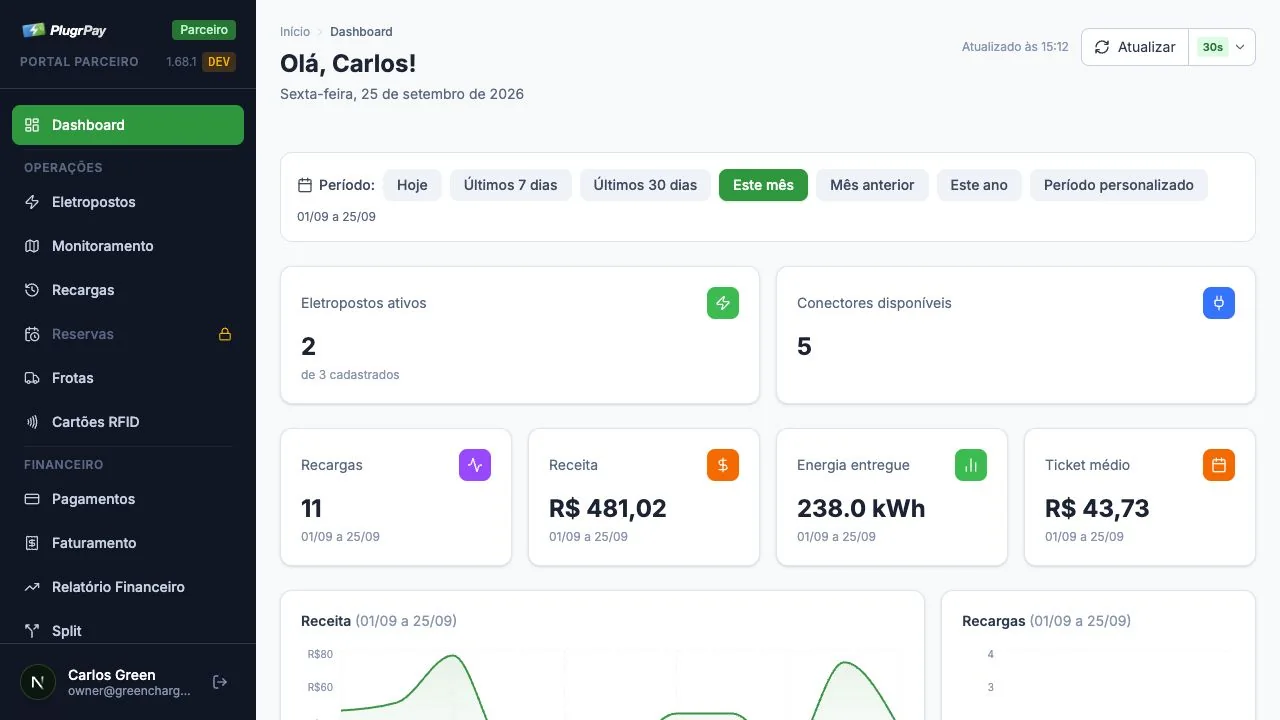Open Monitoramento in the sidebar
1280x720 pixels.
click(x=128, y=246)
